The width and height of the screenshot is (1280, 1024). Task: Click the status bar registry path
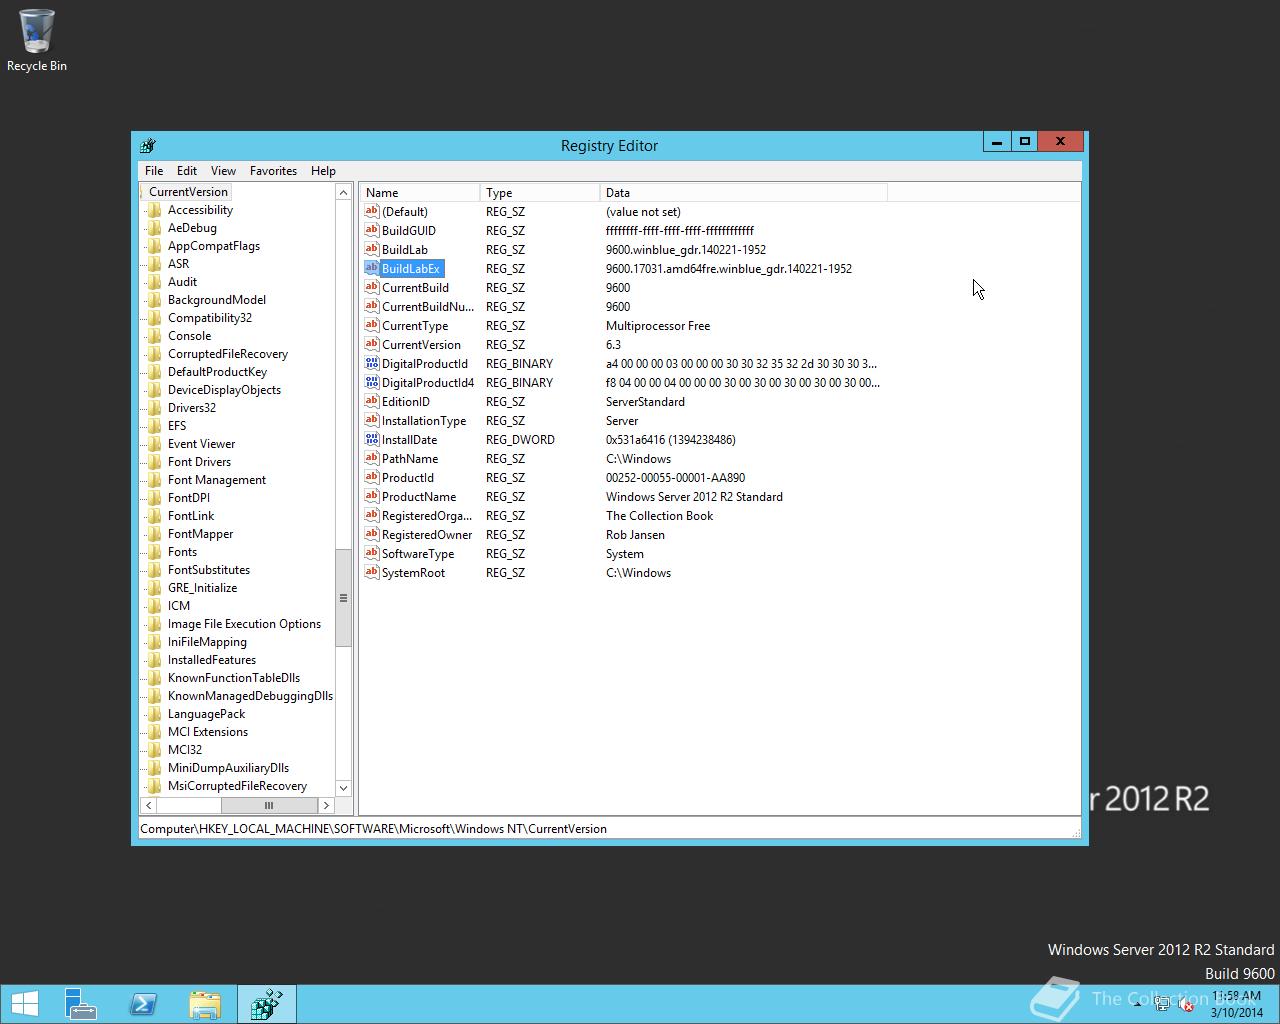(x=373, y=828)
